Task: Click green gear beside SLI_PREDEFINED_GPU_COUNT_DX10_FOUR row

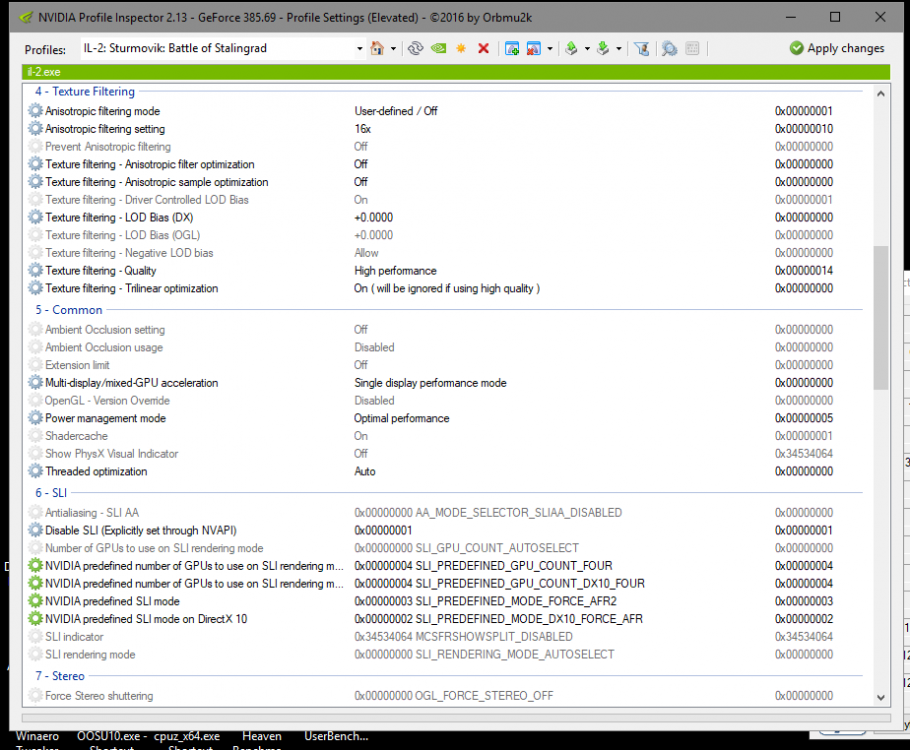Action: point(35,583)
